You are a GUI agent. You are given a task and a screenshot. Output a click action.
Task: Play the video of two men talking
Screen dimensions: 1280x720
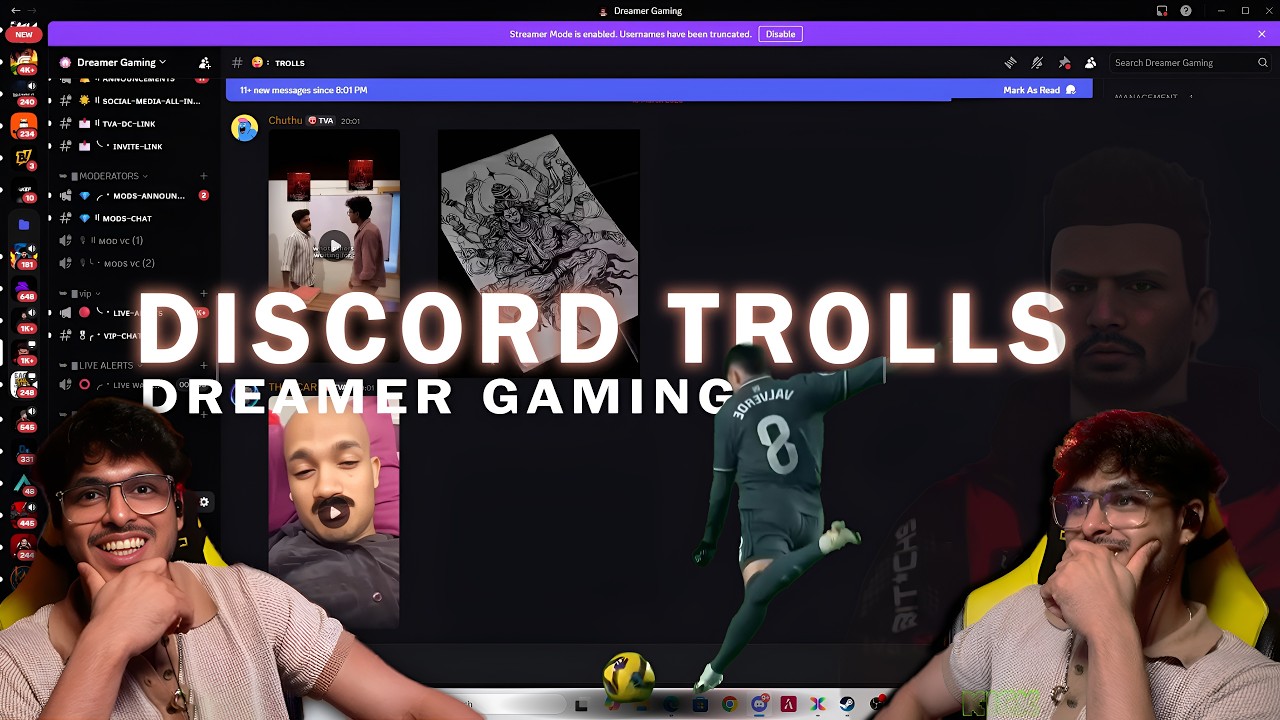pos(334,245)
